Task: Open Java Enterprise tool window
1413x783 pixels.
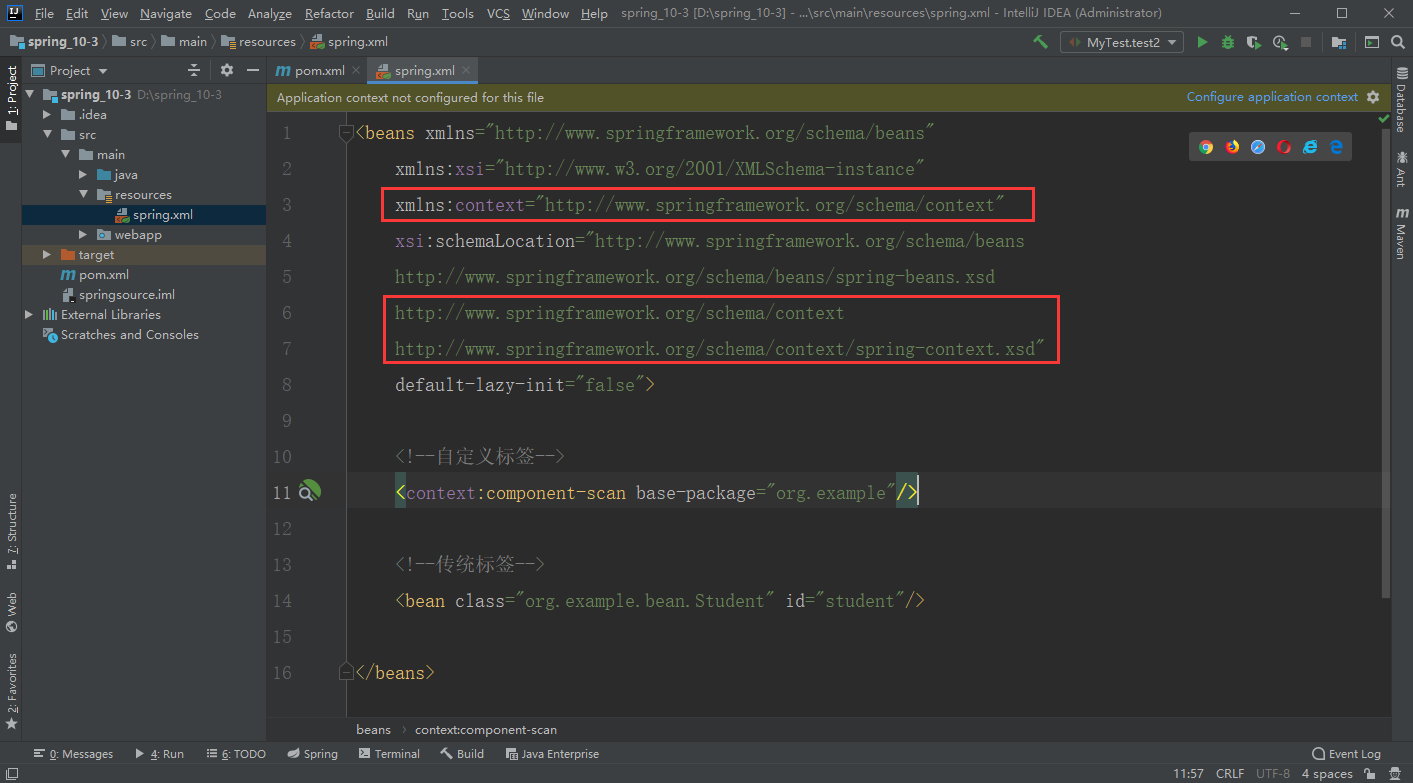Action: pyautogui.click(x=553, y=754)
